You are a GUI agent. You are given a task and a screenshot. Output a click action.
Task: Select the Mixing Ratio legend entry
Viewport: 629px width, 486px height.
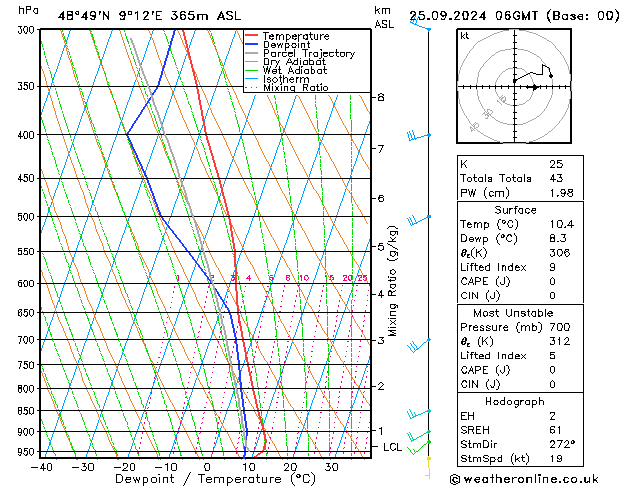[295, 88]
